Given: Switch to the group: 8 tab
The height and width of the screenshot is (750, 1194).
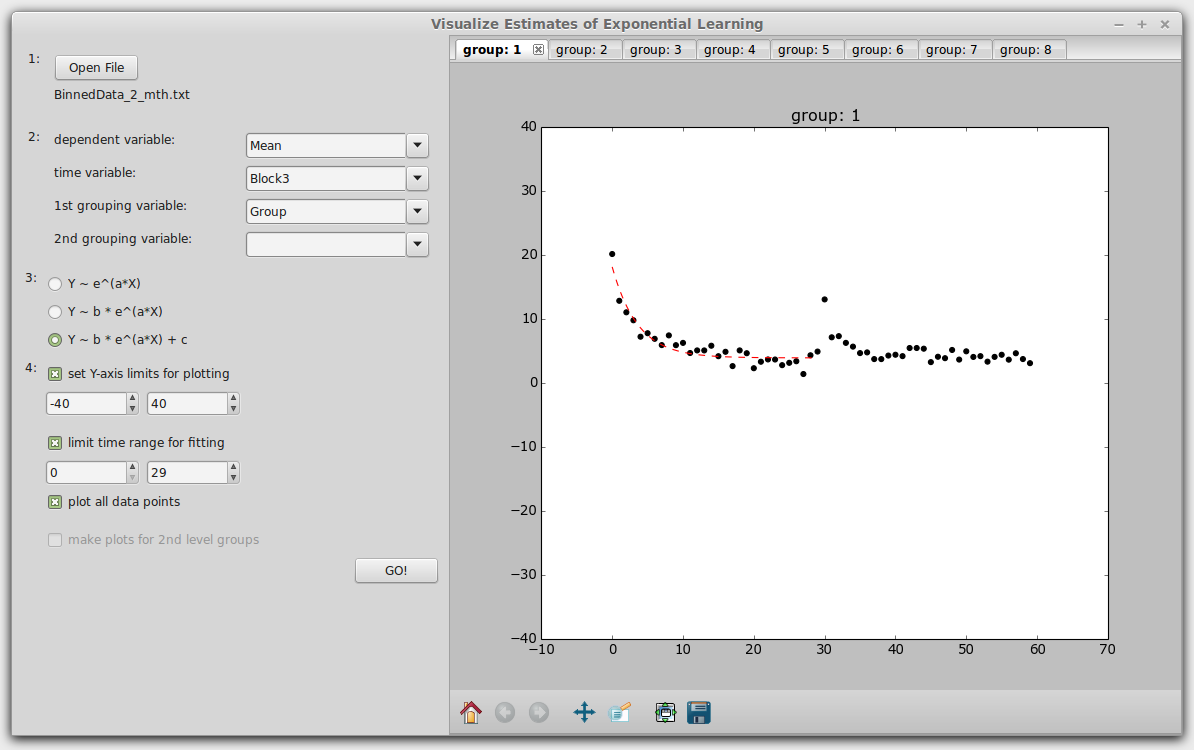Looking at the screenshot, I should tap(1026, 49).
